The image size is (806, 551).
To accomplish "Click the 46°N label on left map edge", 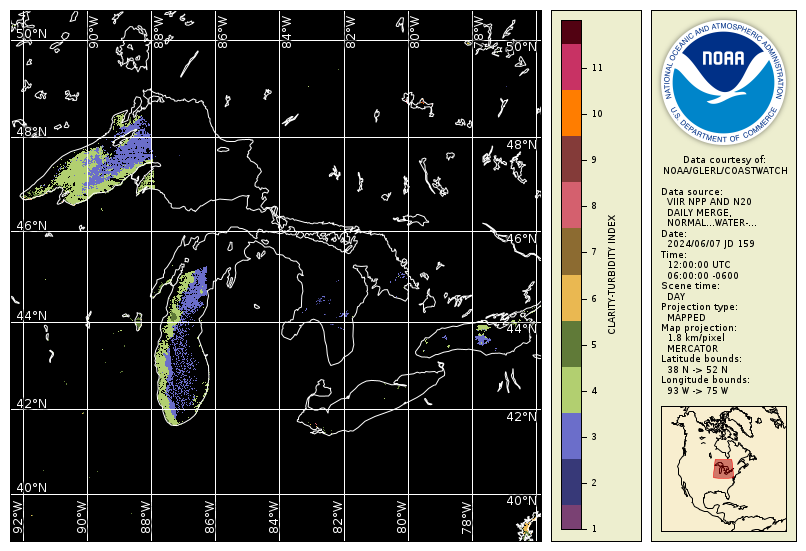I will coord(31,226).
